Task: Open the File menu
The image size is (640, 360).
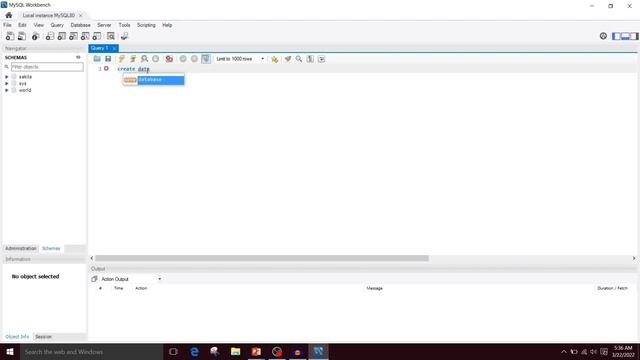Action: click(7, 25)
